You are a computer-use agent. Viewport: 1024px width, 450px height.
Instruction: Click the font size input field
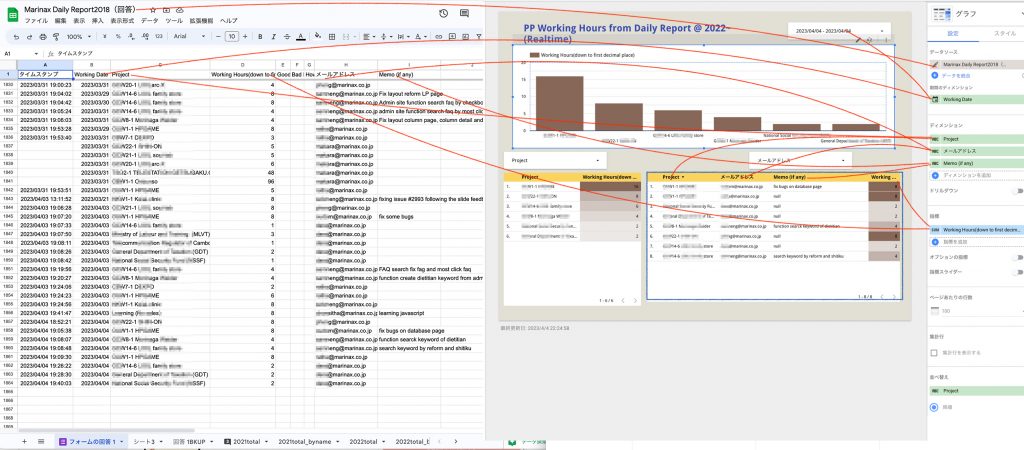tap(231, 36)
